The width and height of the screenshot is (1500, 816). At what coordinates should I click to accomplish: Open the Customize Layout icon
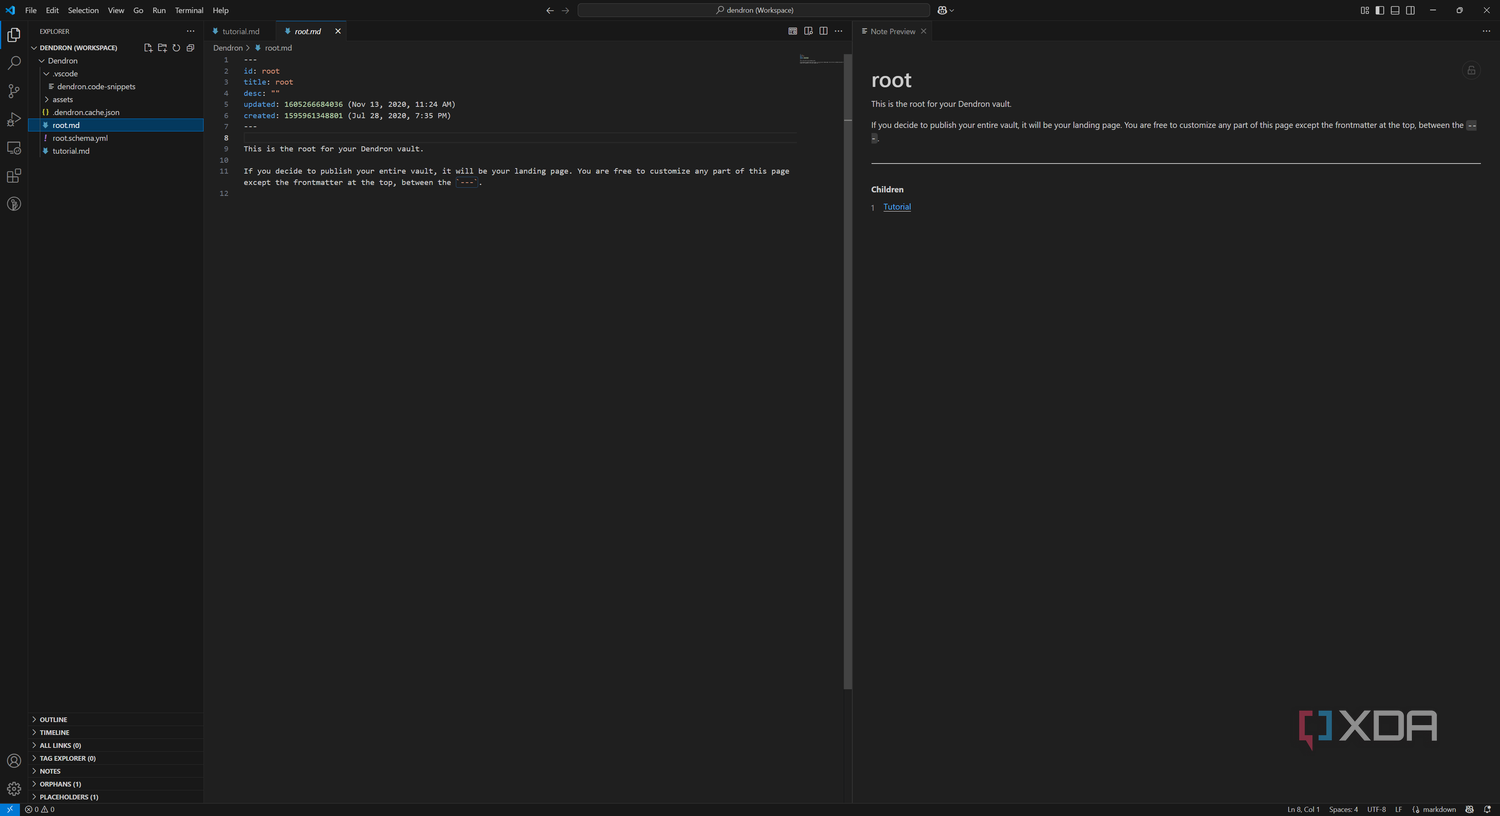1365,10
